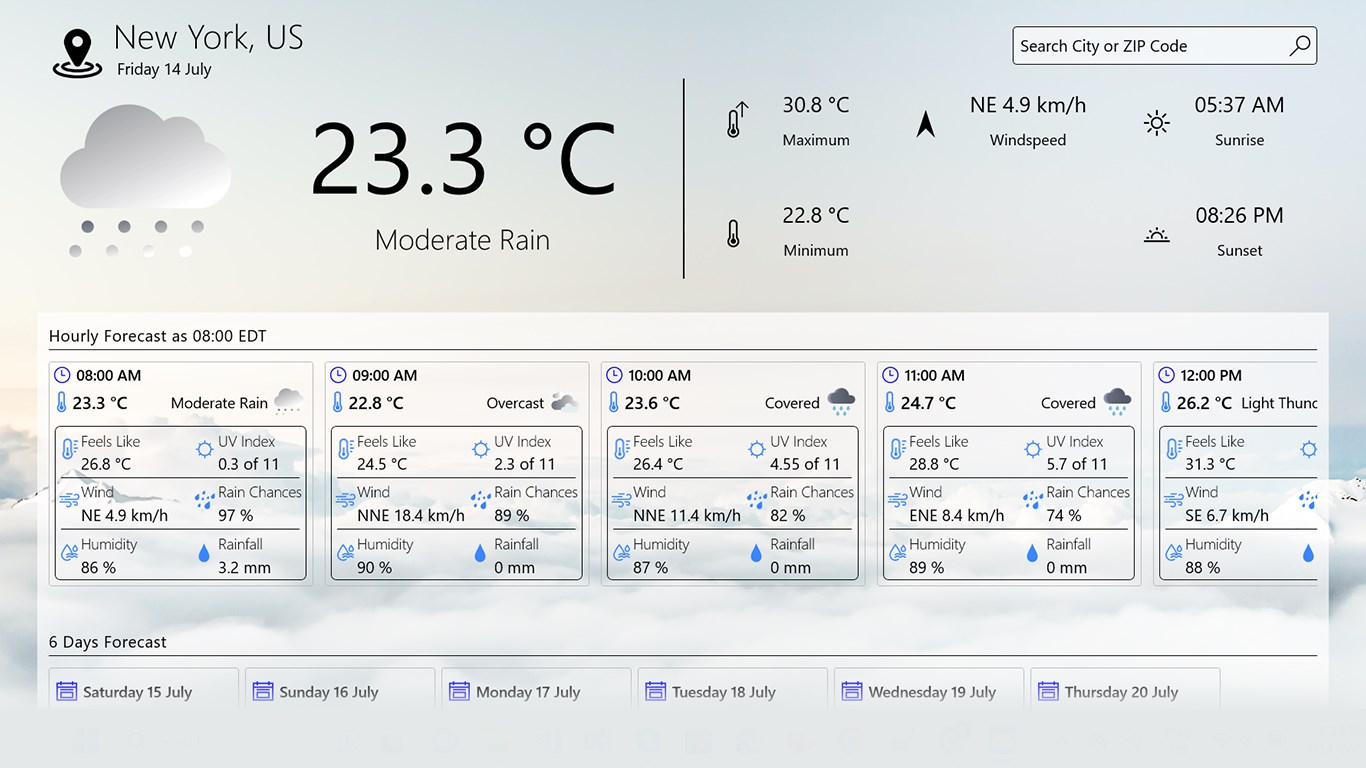Click the clock icon on the 08:00 AM card
Screen dimensions: 1366x768
tap(63, 375)
